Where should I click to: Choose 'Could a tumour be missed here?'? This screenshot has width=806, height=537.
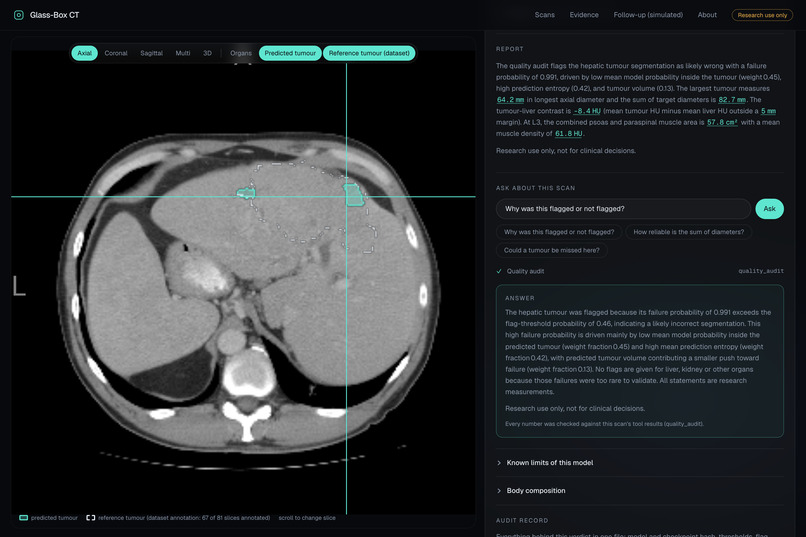(x=552, y=250)
